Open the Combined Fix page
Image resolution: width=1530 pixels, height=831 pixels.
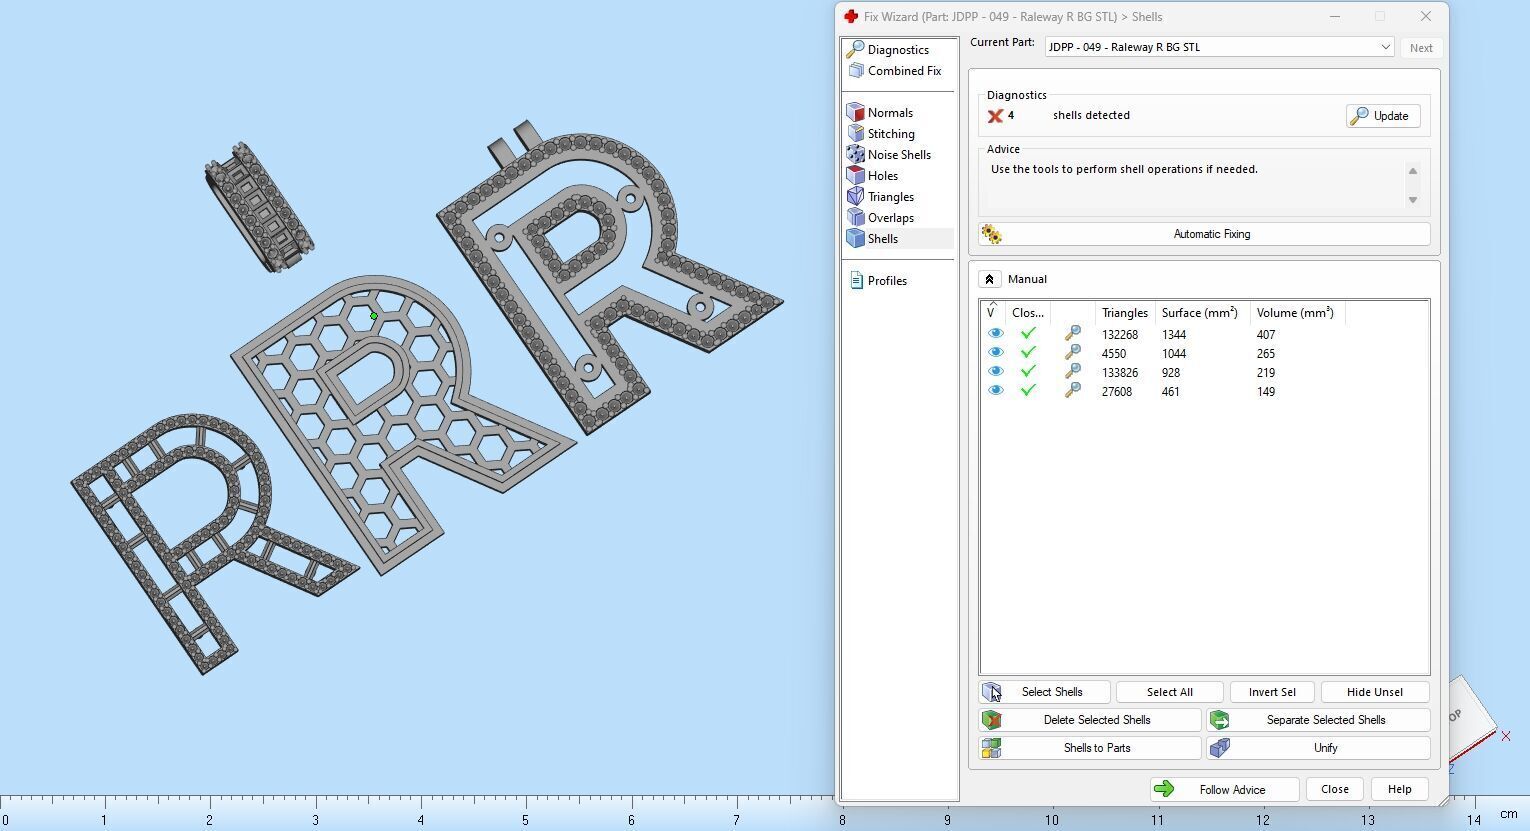point(903,71)
